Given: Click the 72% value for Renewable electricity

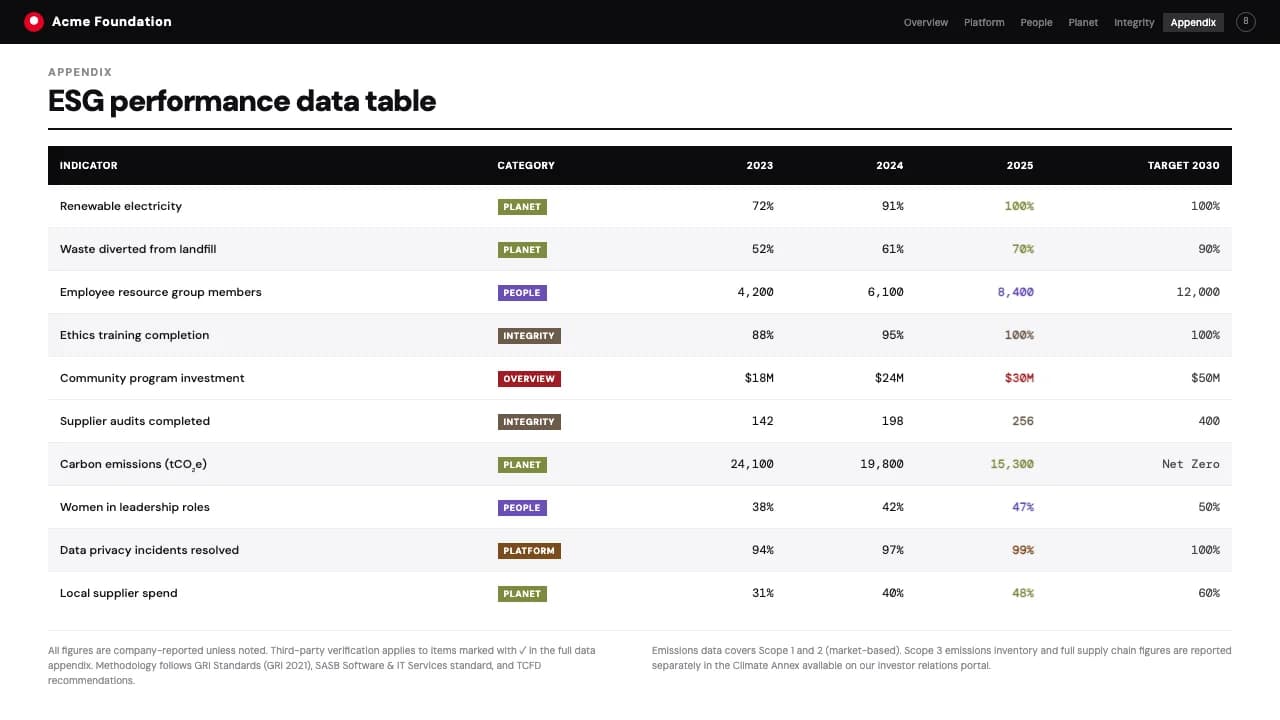Looking at the screenshot, I should [762, 206].
